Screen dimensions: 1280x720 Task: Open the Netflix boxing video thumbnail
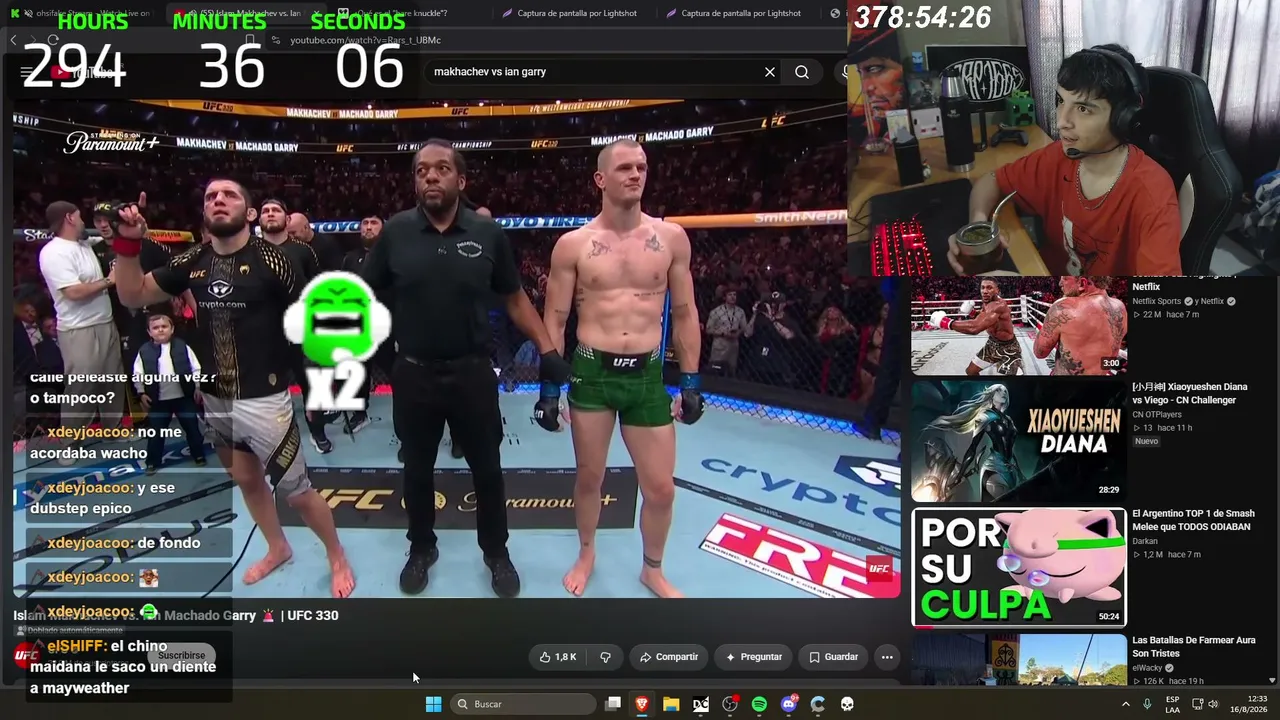point(1019,325)
